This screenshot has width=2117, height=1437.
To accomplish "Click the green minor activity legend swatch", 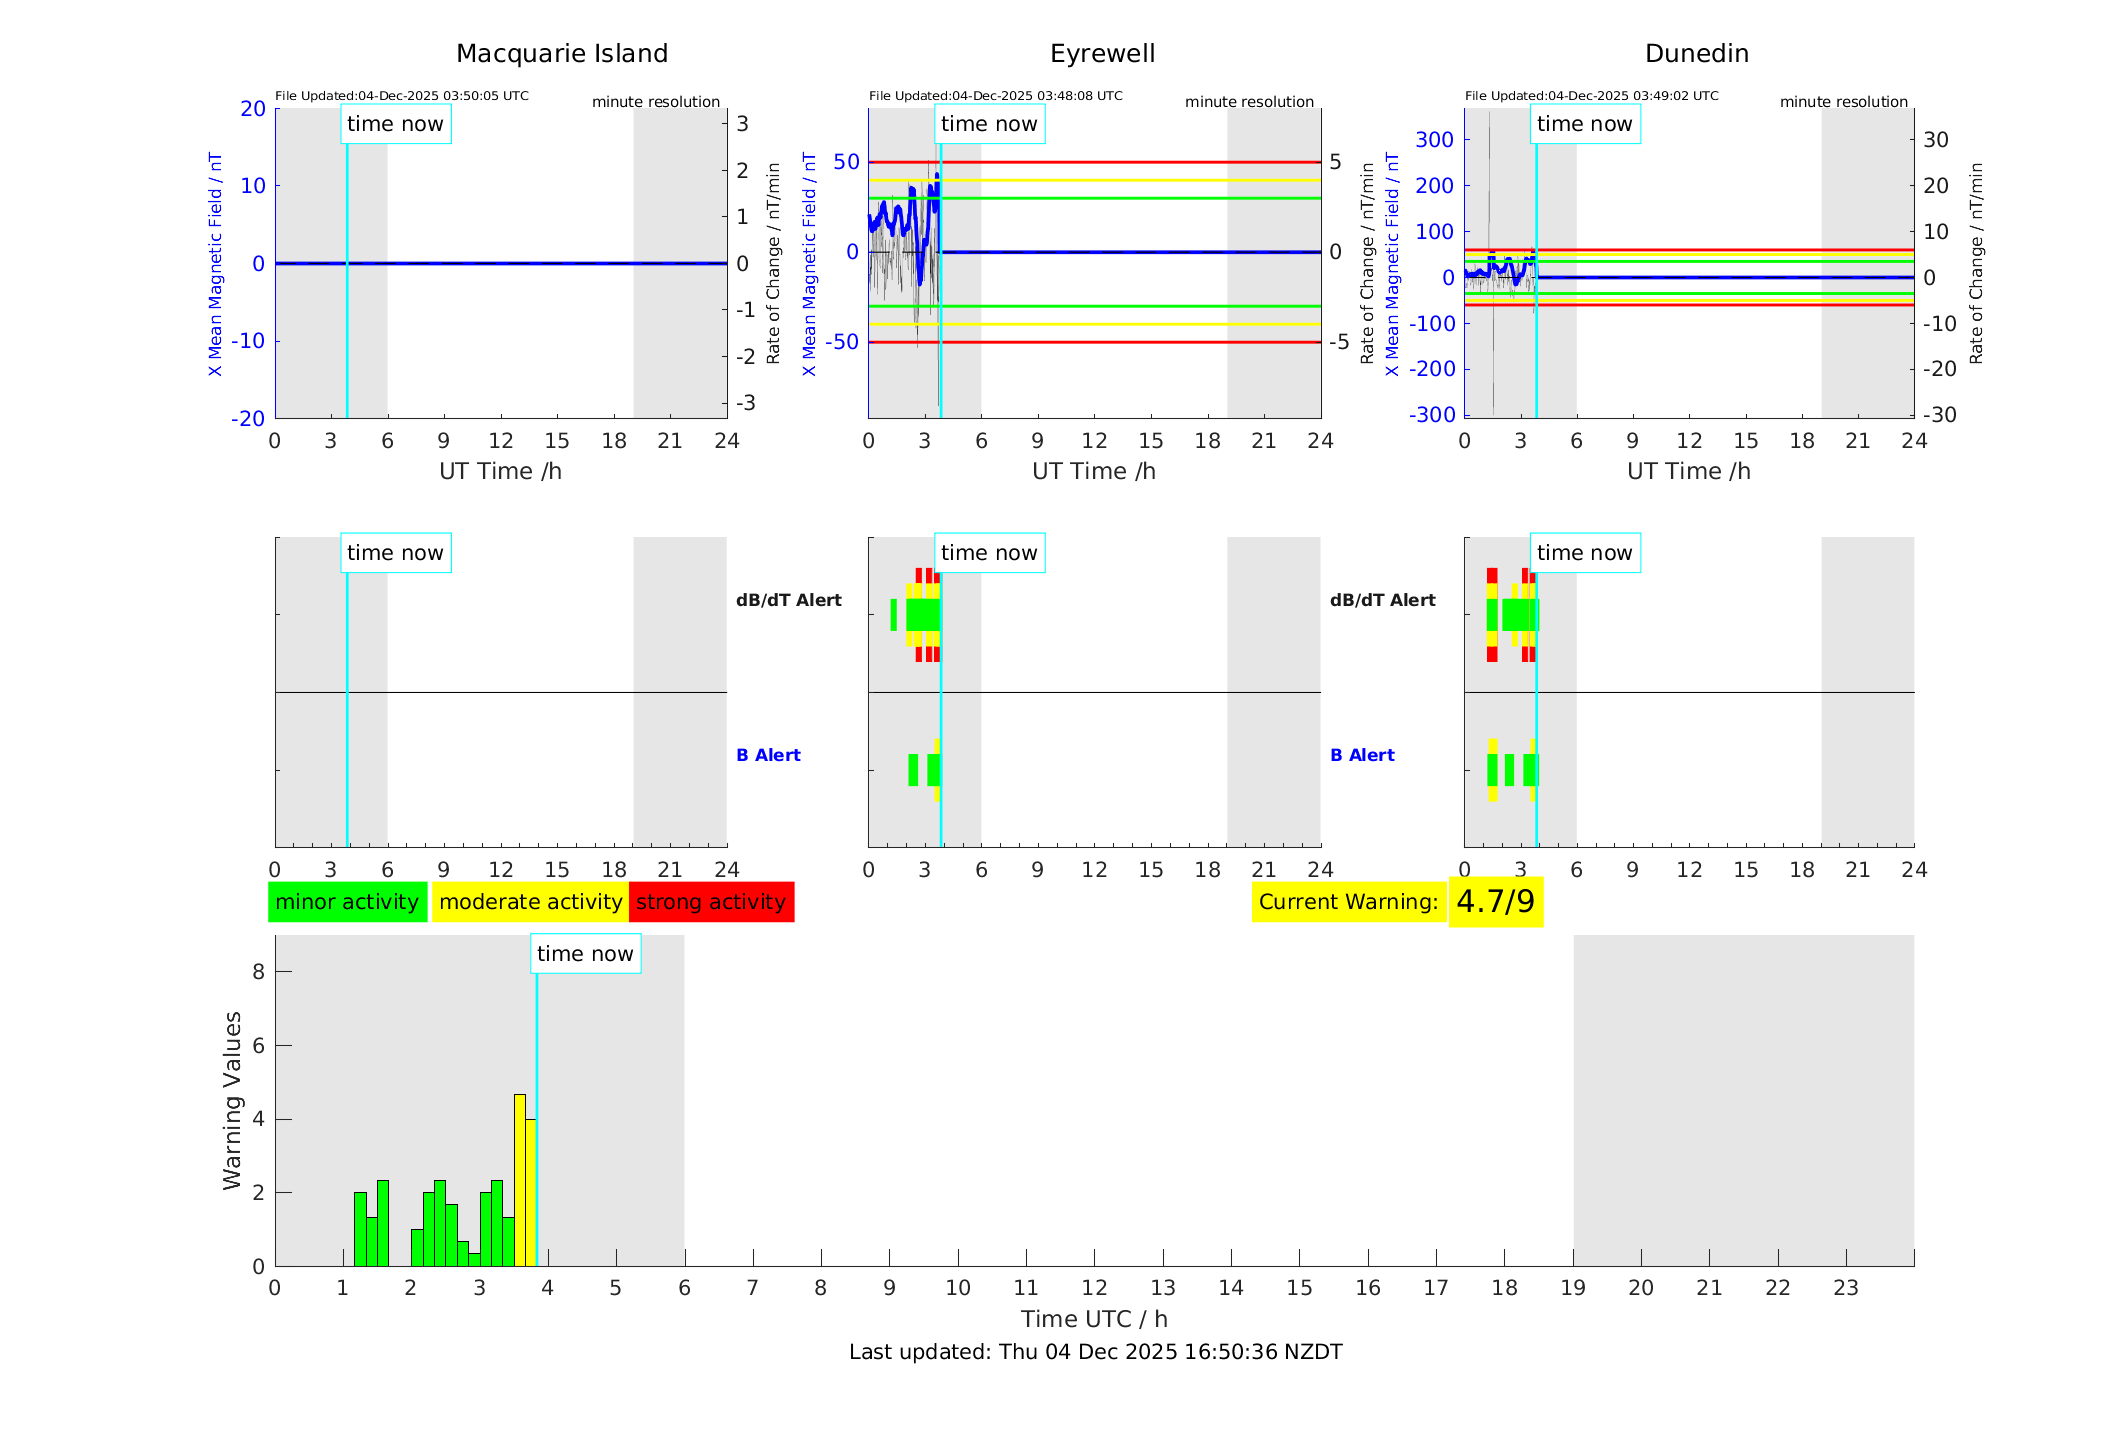I will (347, 902).
